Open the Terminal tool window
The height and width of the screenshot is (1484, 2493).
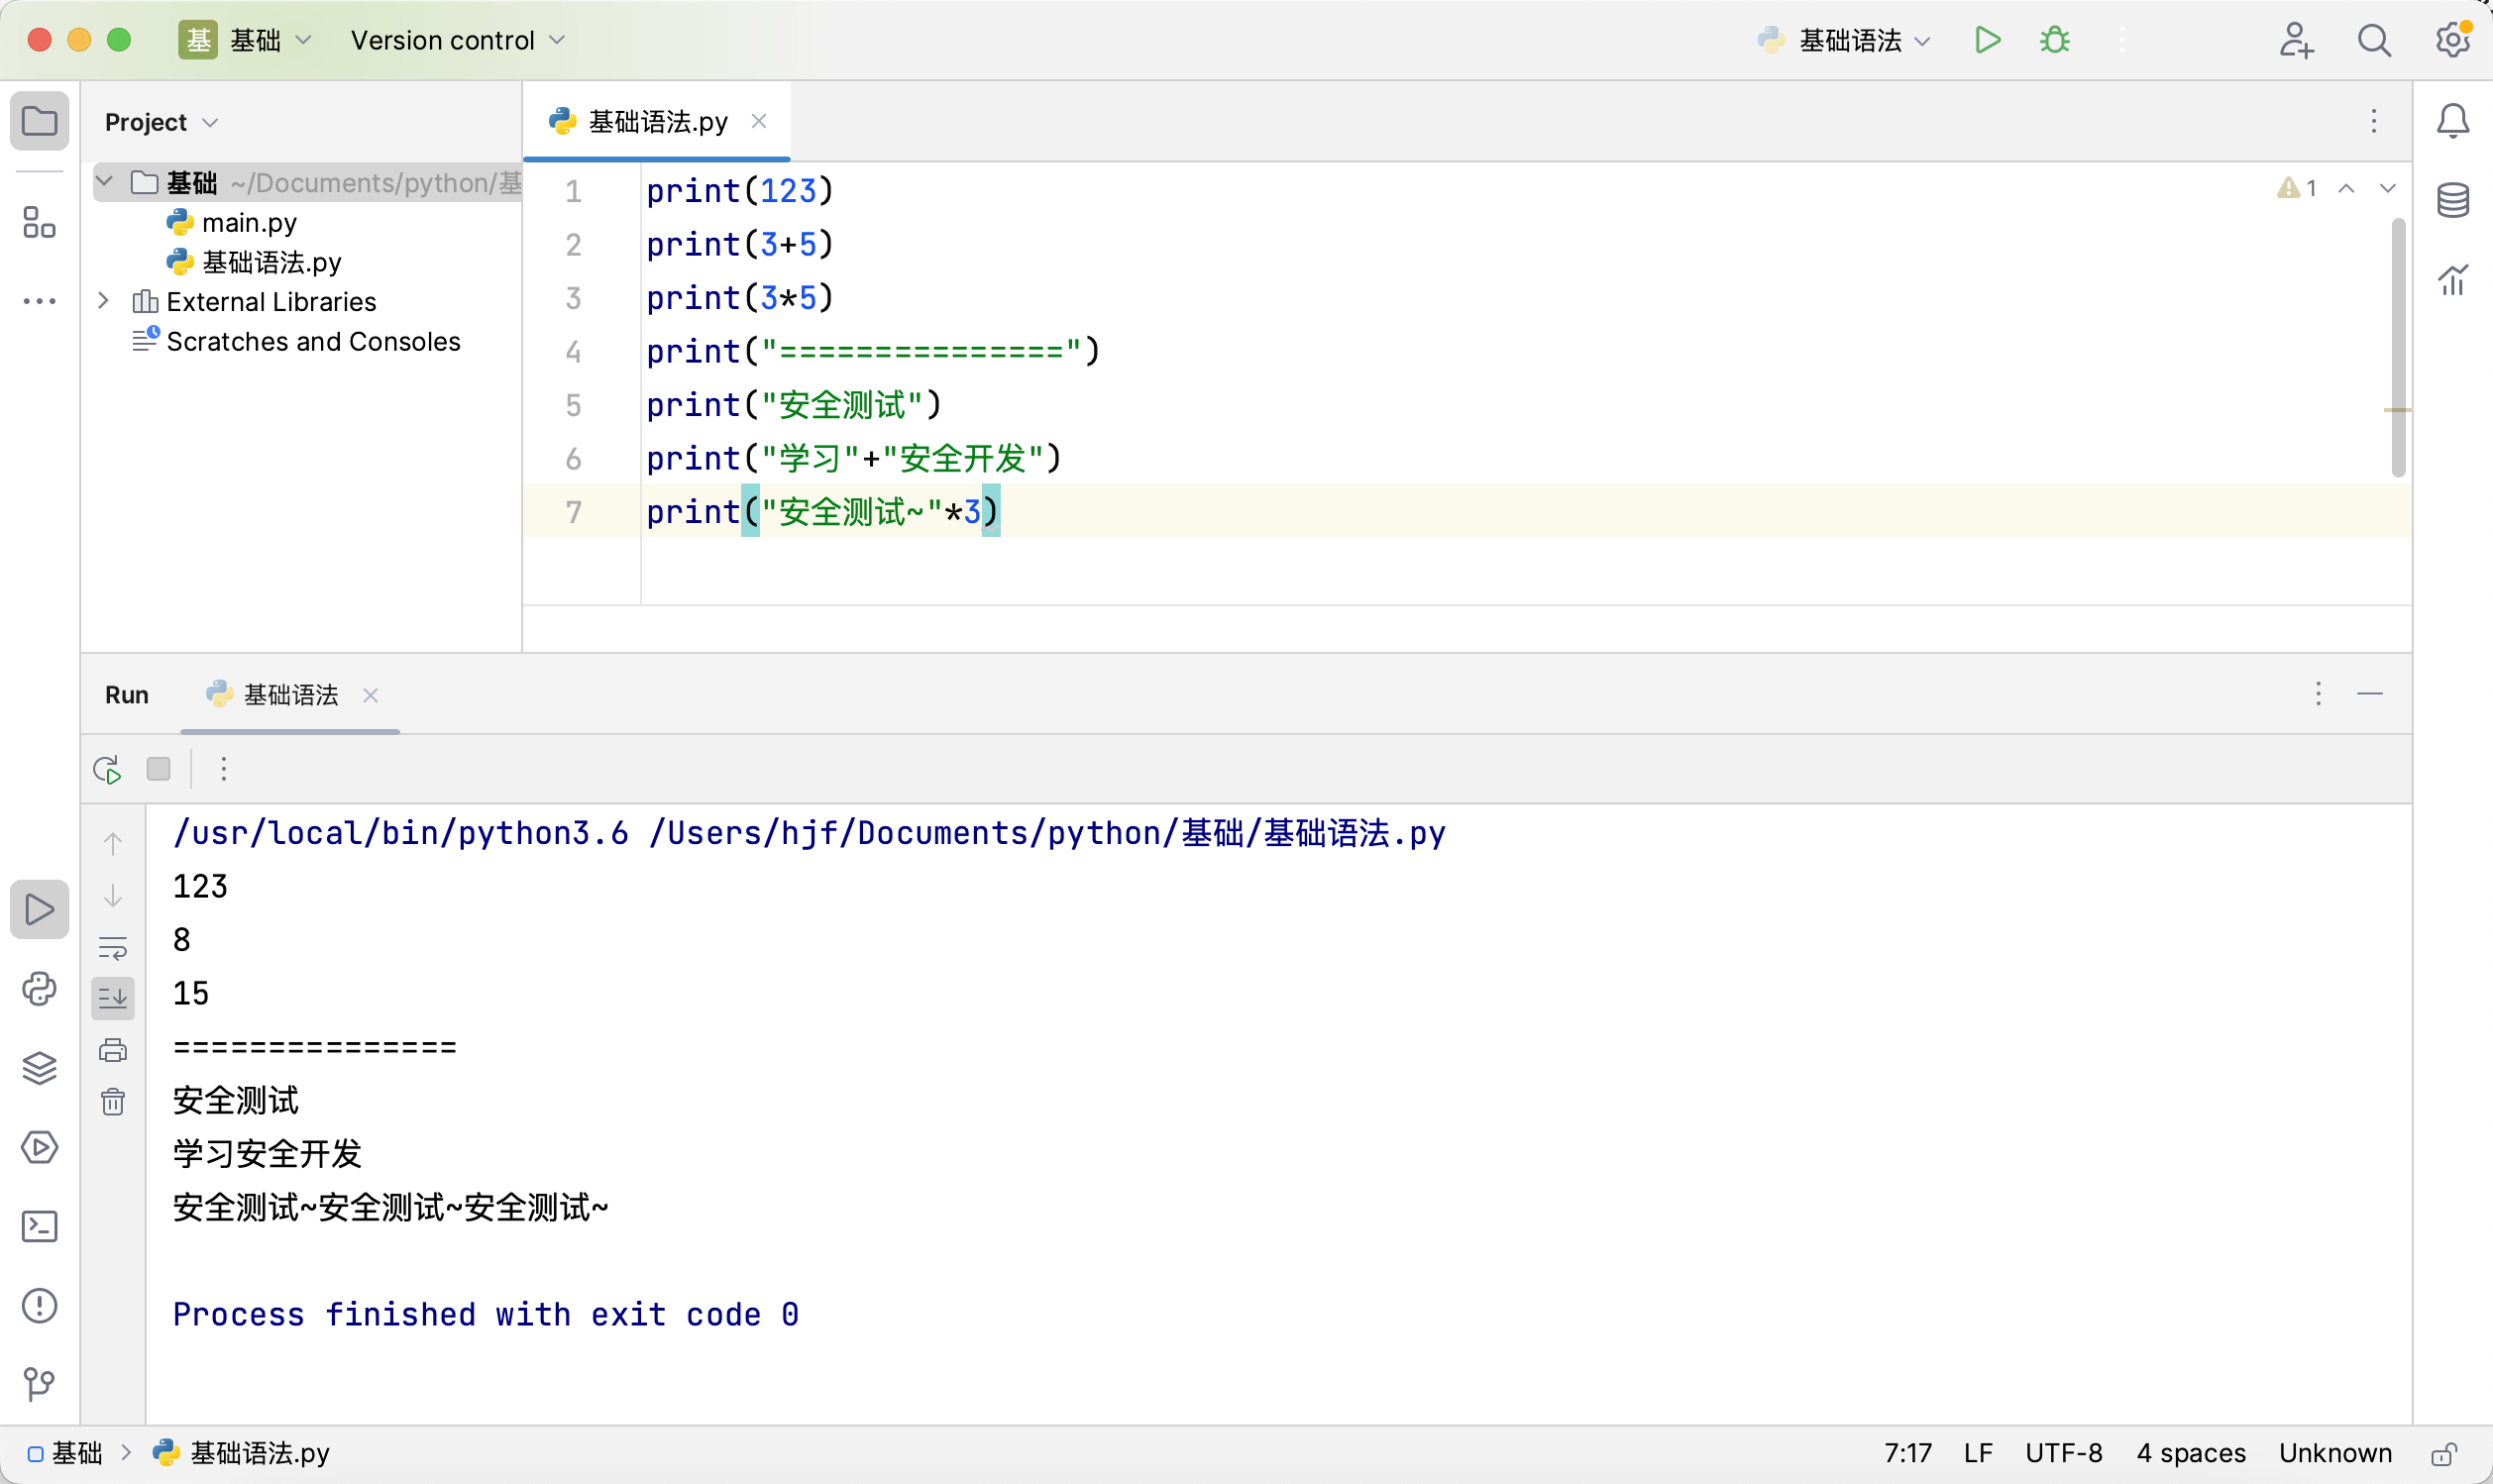pyautogui.click(x=39, y=1226)
